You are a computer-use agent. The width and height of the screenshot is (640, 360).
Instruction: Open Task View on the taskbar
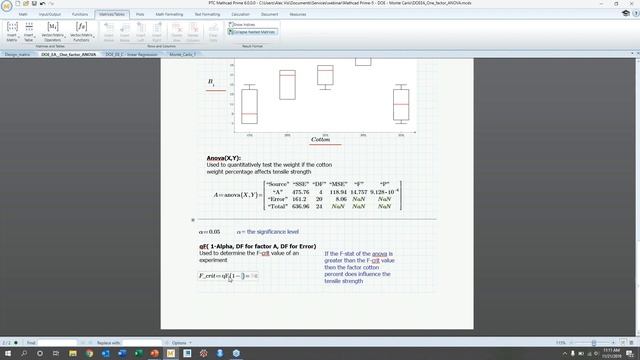coord(56,353)
